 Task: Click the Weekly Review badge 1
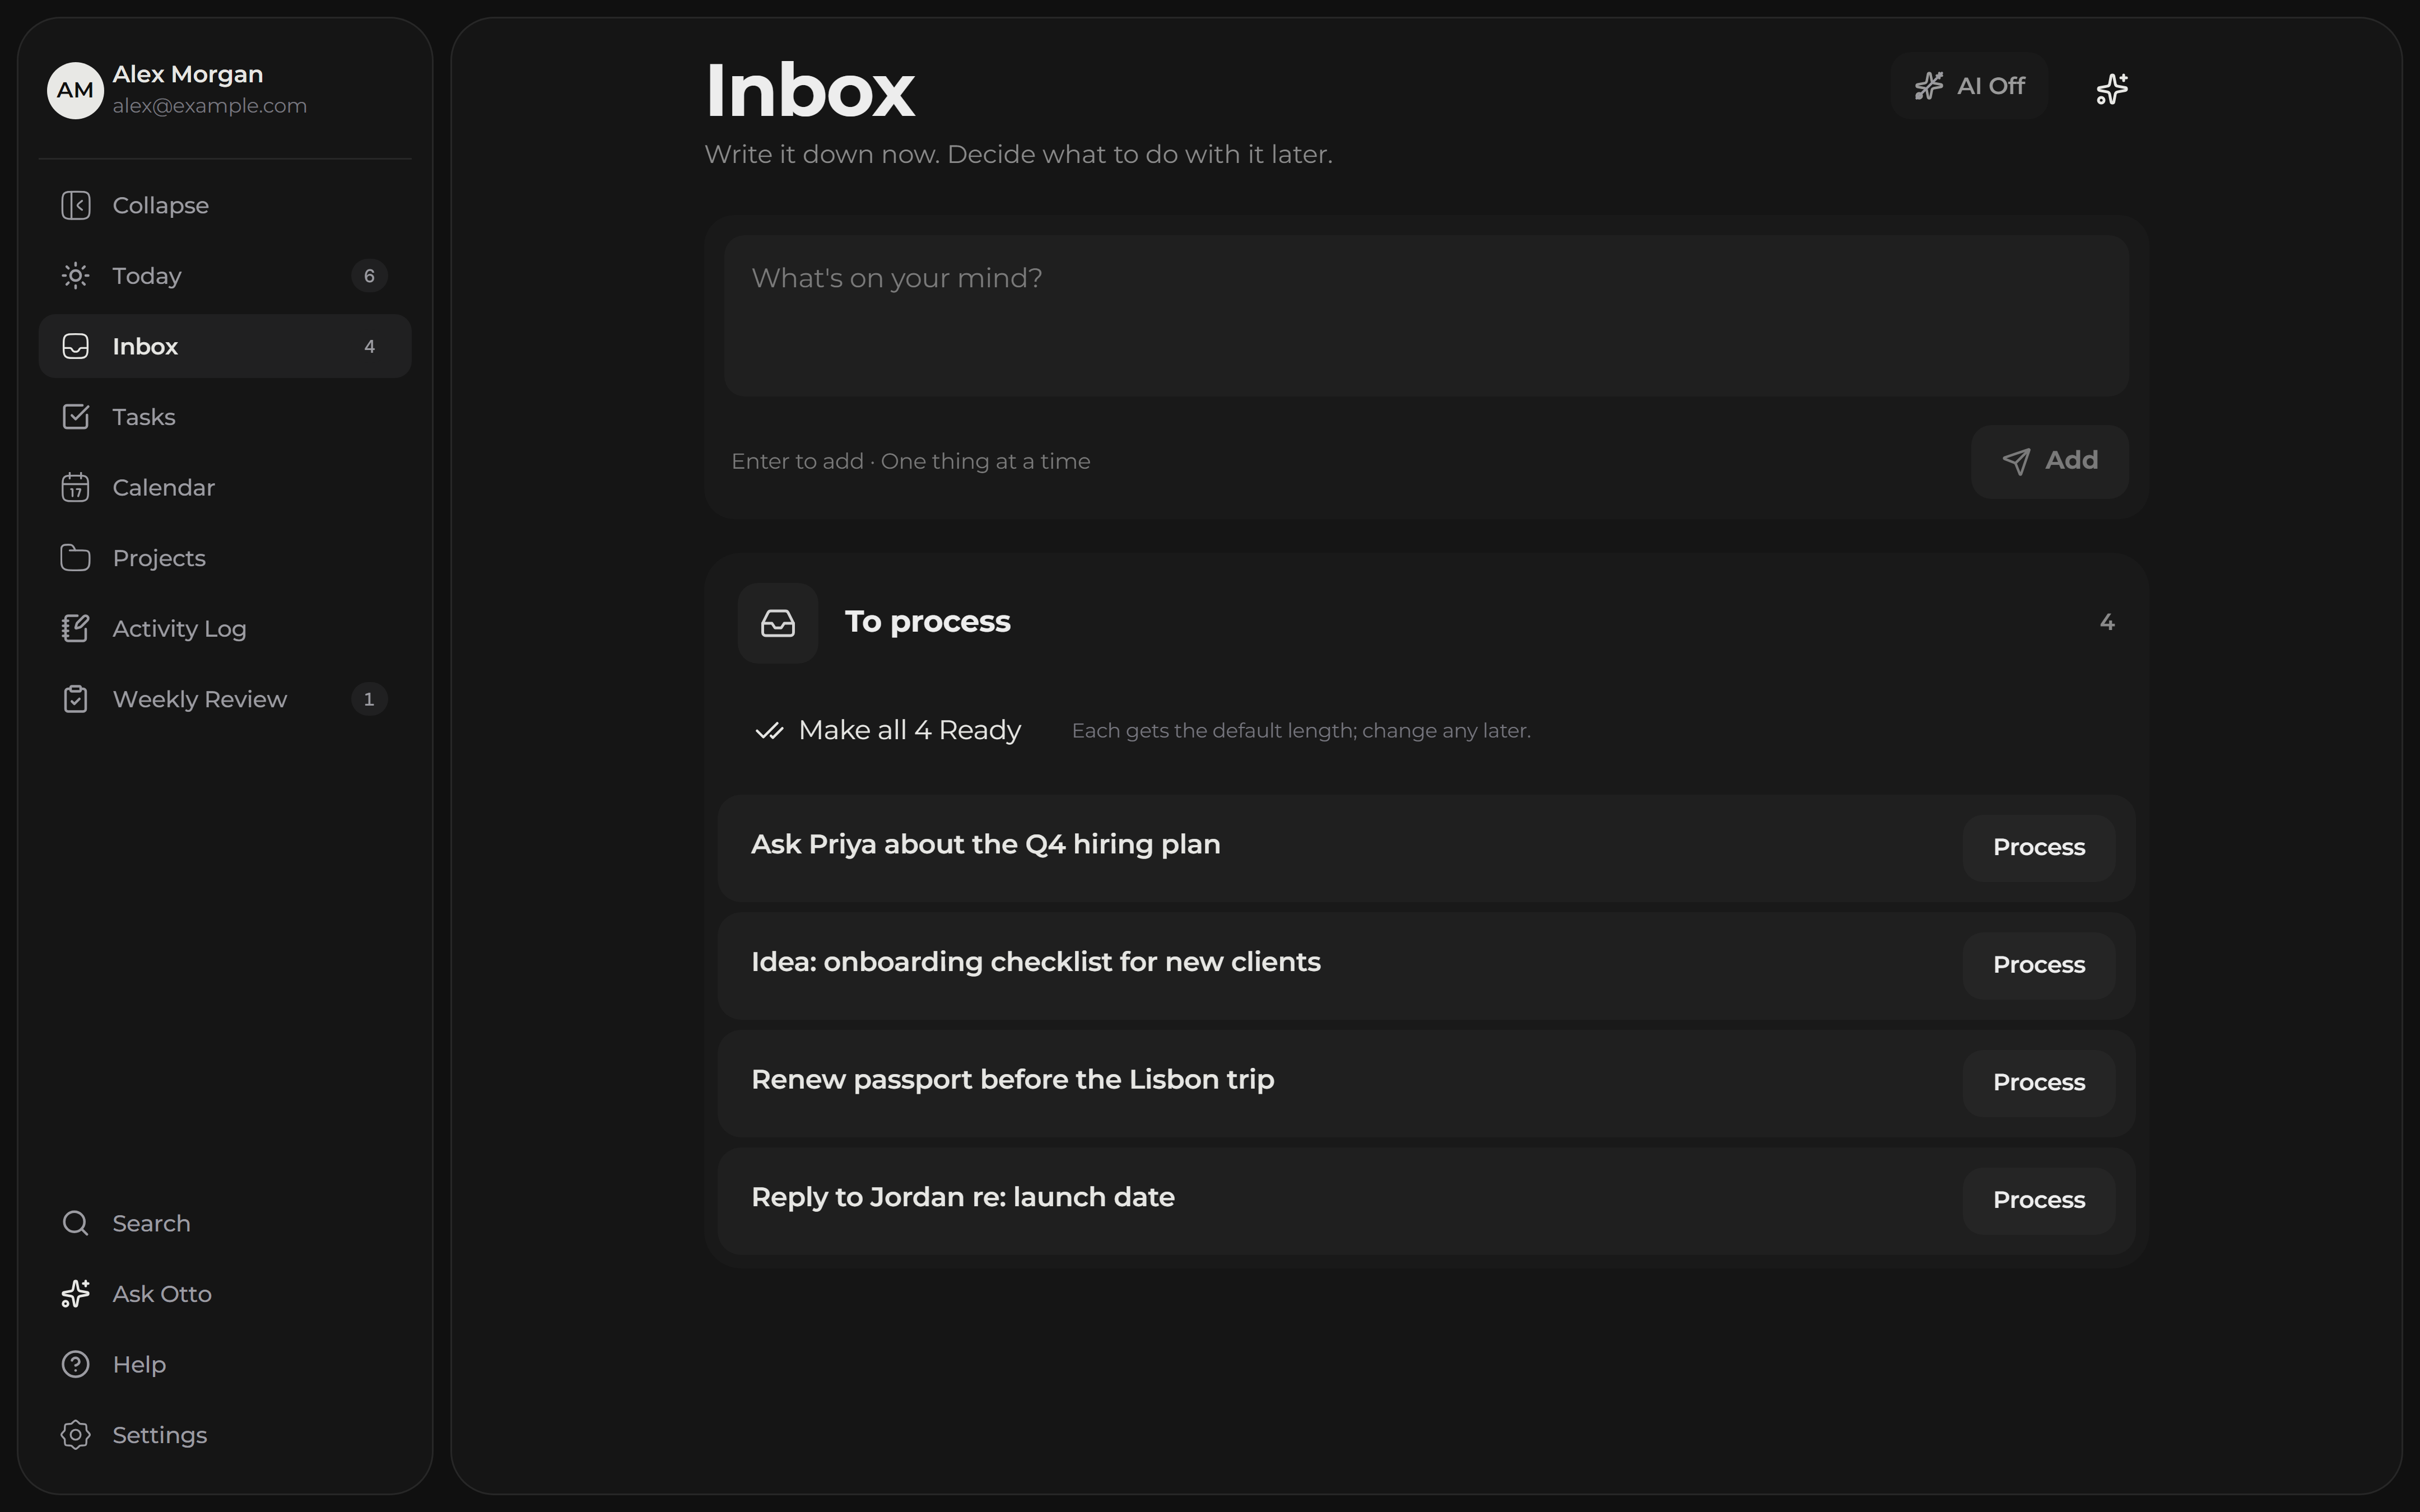[369, 699]
